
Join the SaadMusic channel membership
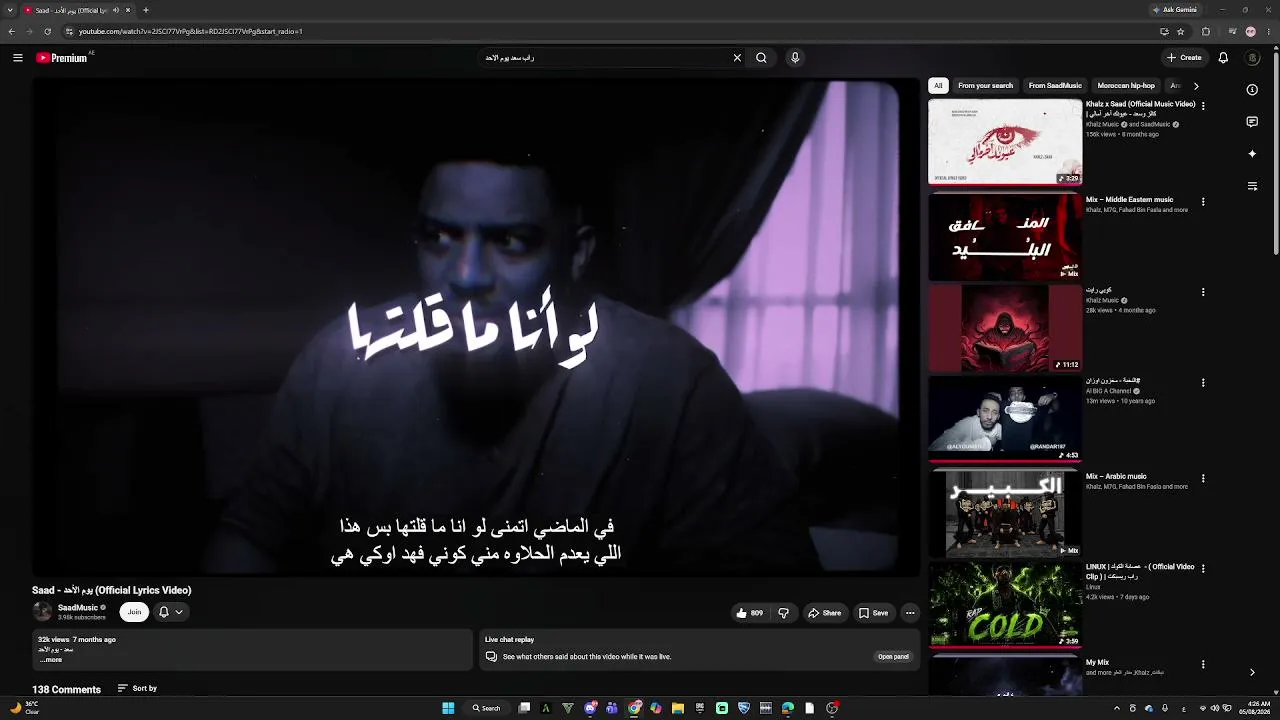click(x=134, y=612)
